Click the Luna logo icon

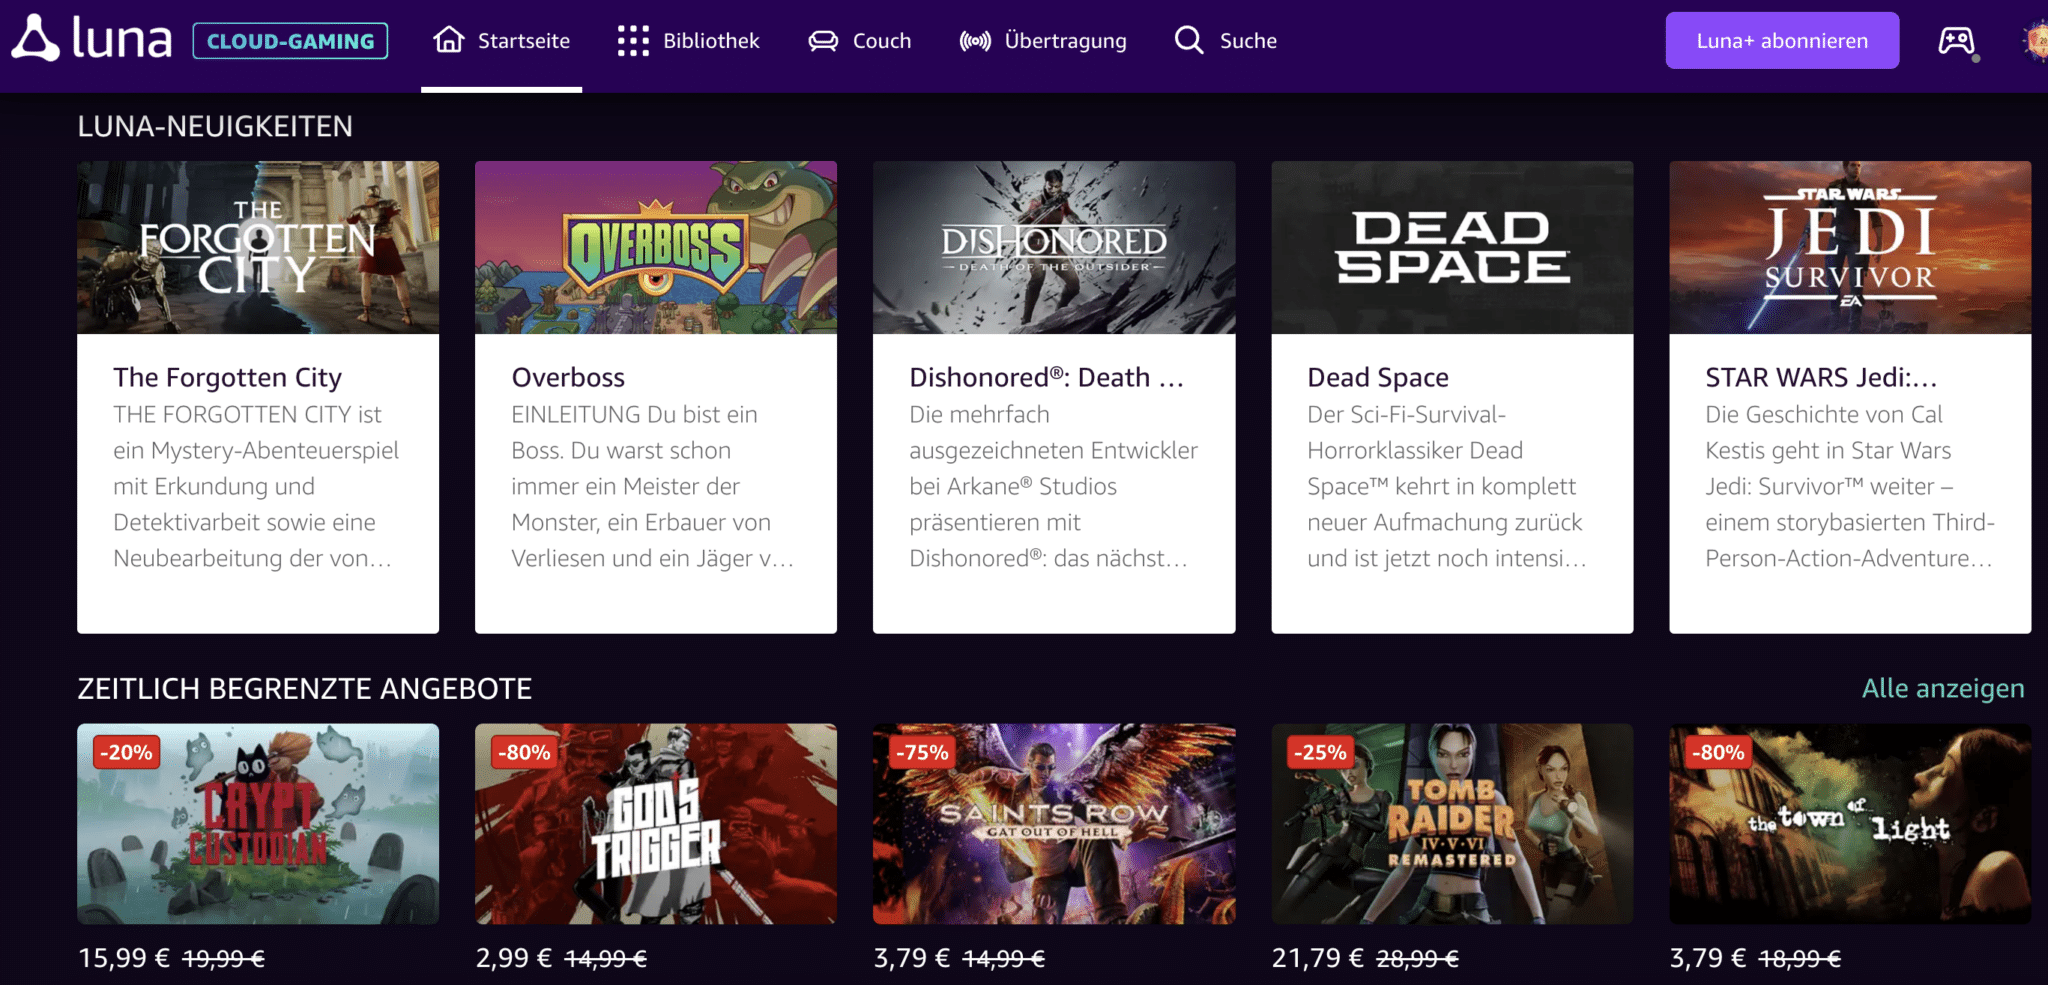click(36, 40)
